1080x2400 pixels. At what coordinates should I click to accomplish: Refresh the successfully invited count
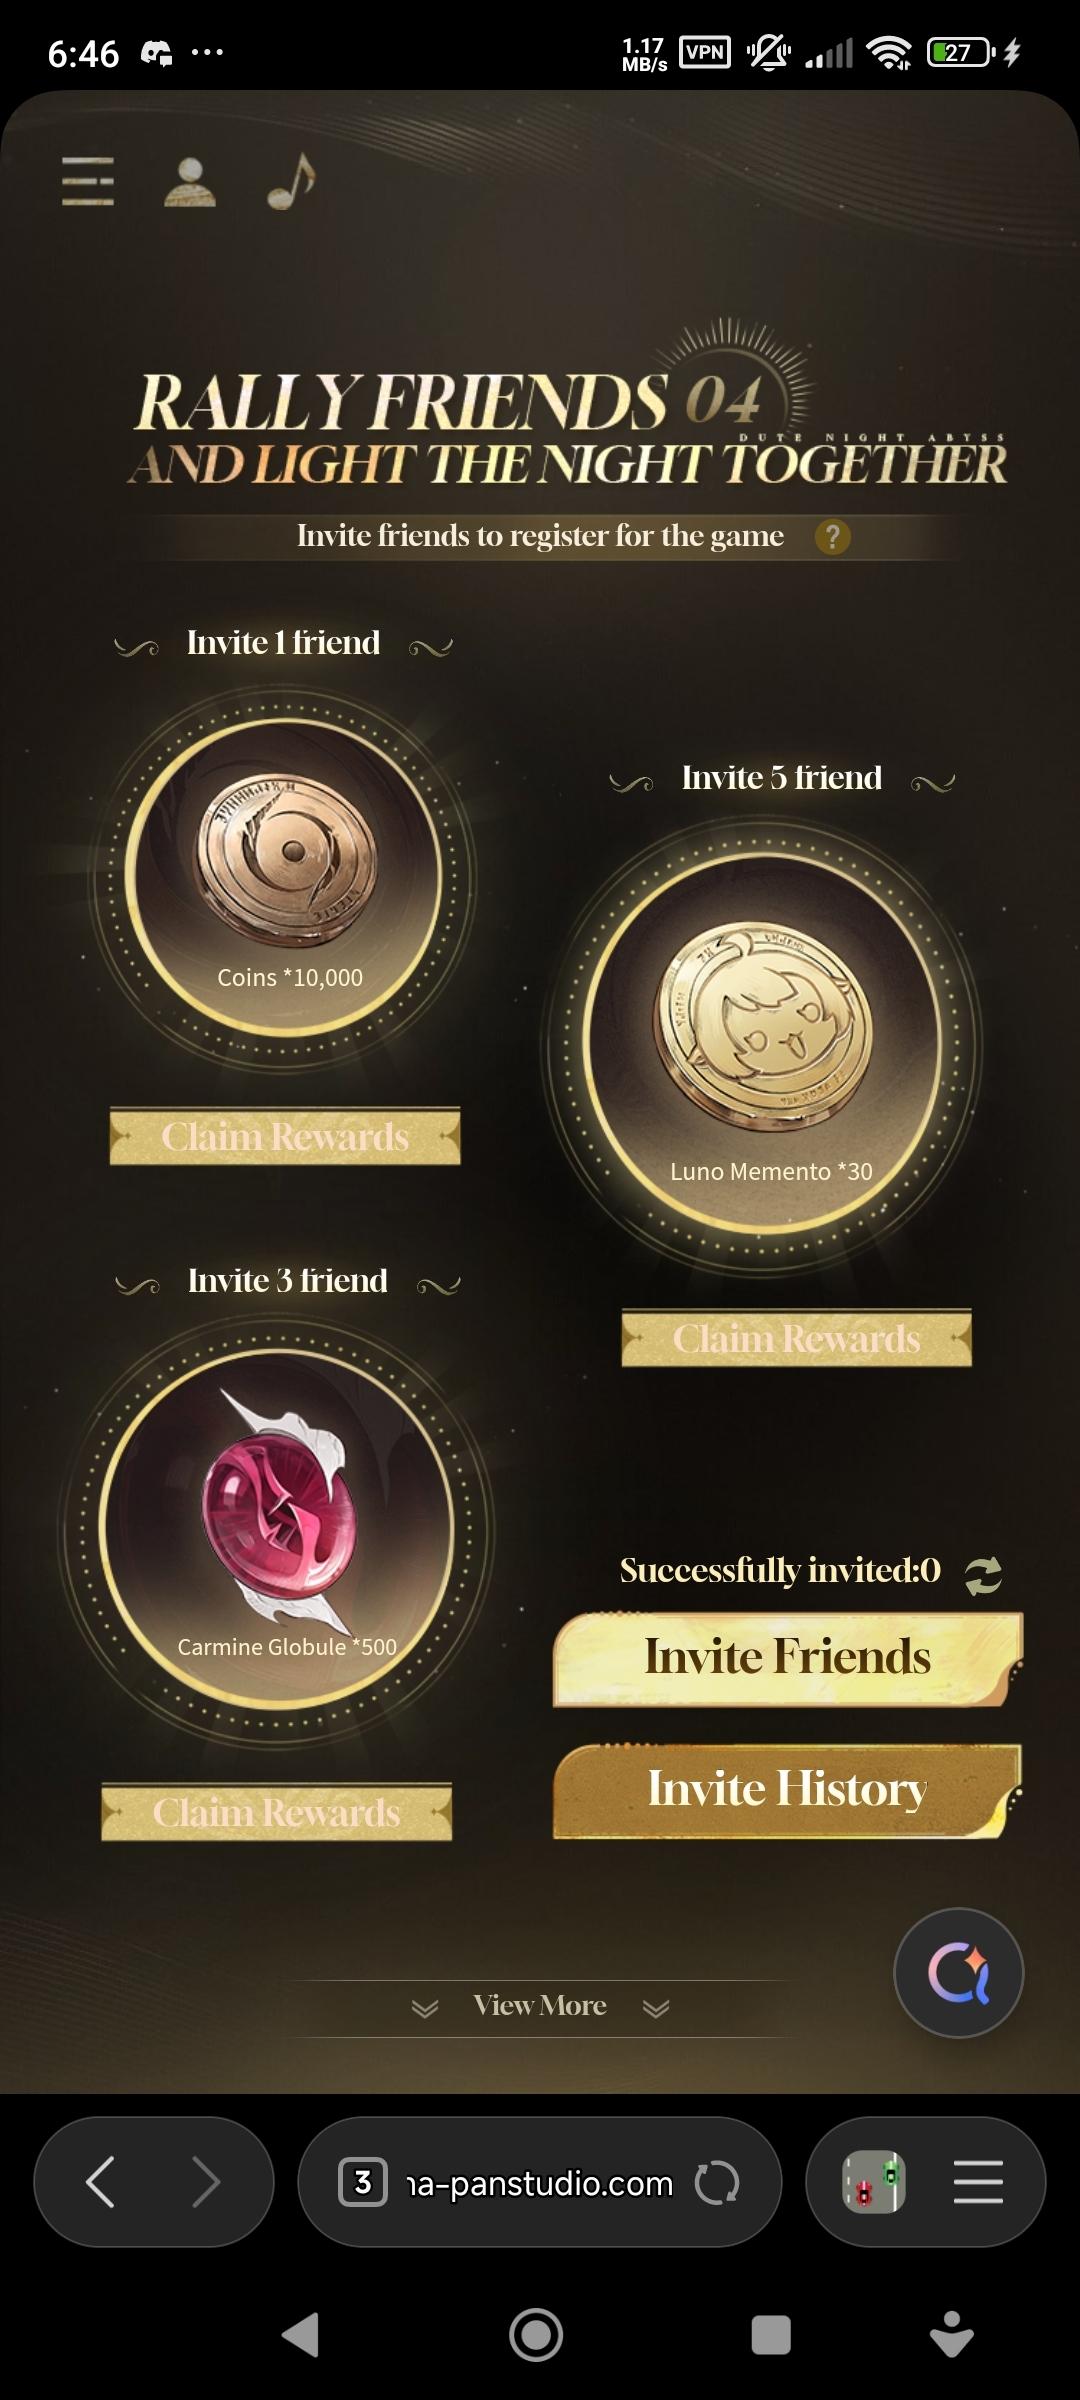point(983,1575)
